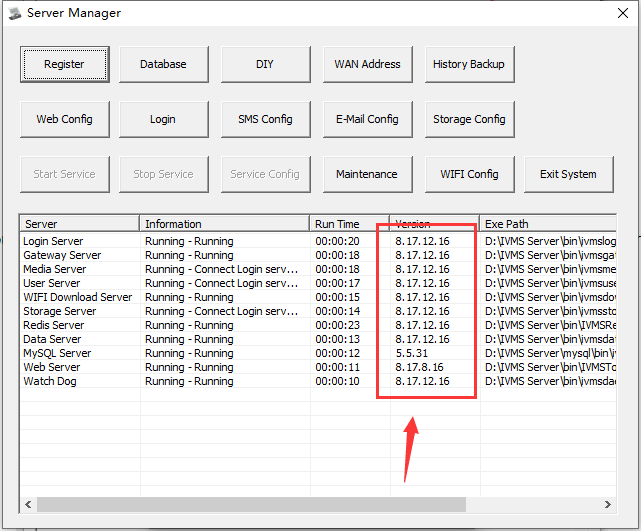Click the horizontal scrollbar thumb

click(251, 504)
